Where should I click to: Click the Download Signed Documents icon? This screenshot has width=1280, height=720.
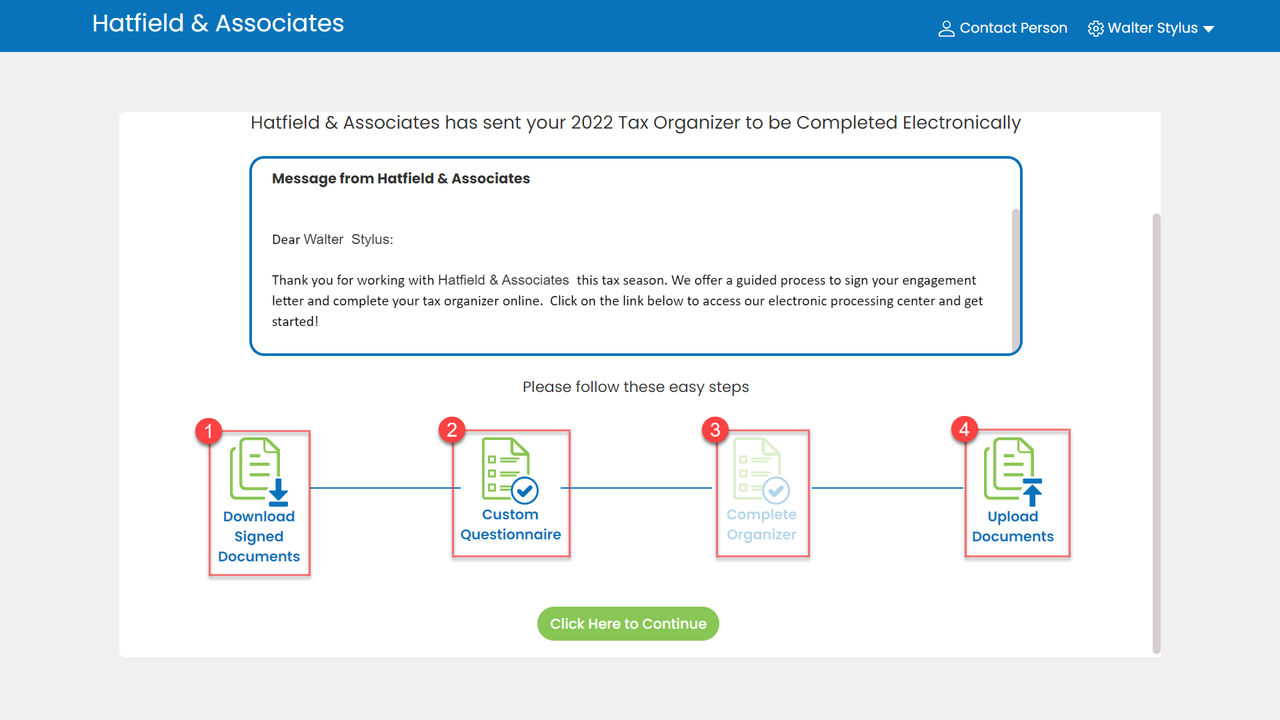click(259, 471)
